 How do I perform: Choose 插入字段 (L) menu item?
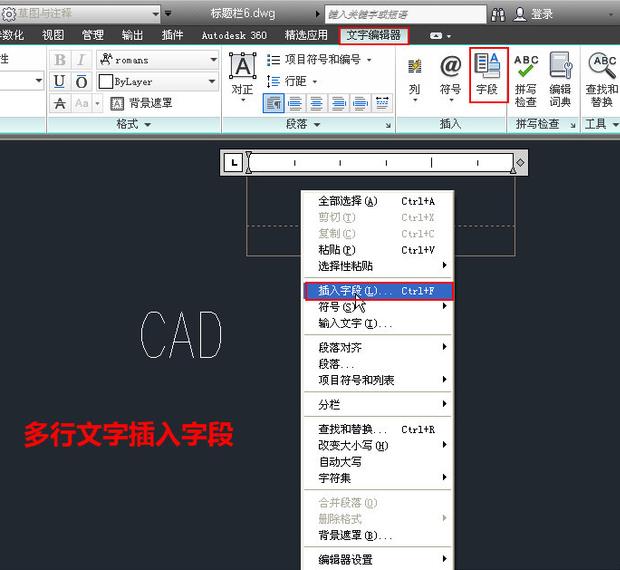click(379, 291)
